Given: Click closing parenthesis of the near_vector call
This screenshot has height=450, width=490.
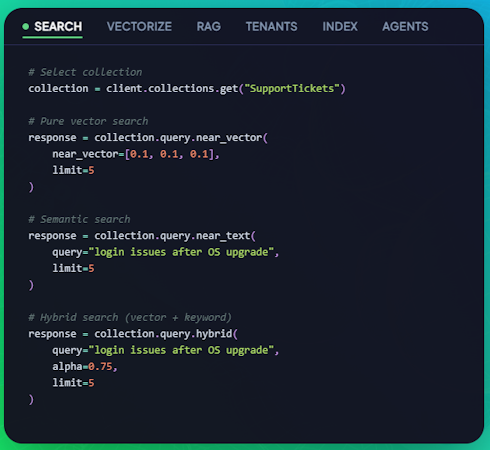Looking at the screenshot, I should [x=31, y=187].
